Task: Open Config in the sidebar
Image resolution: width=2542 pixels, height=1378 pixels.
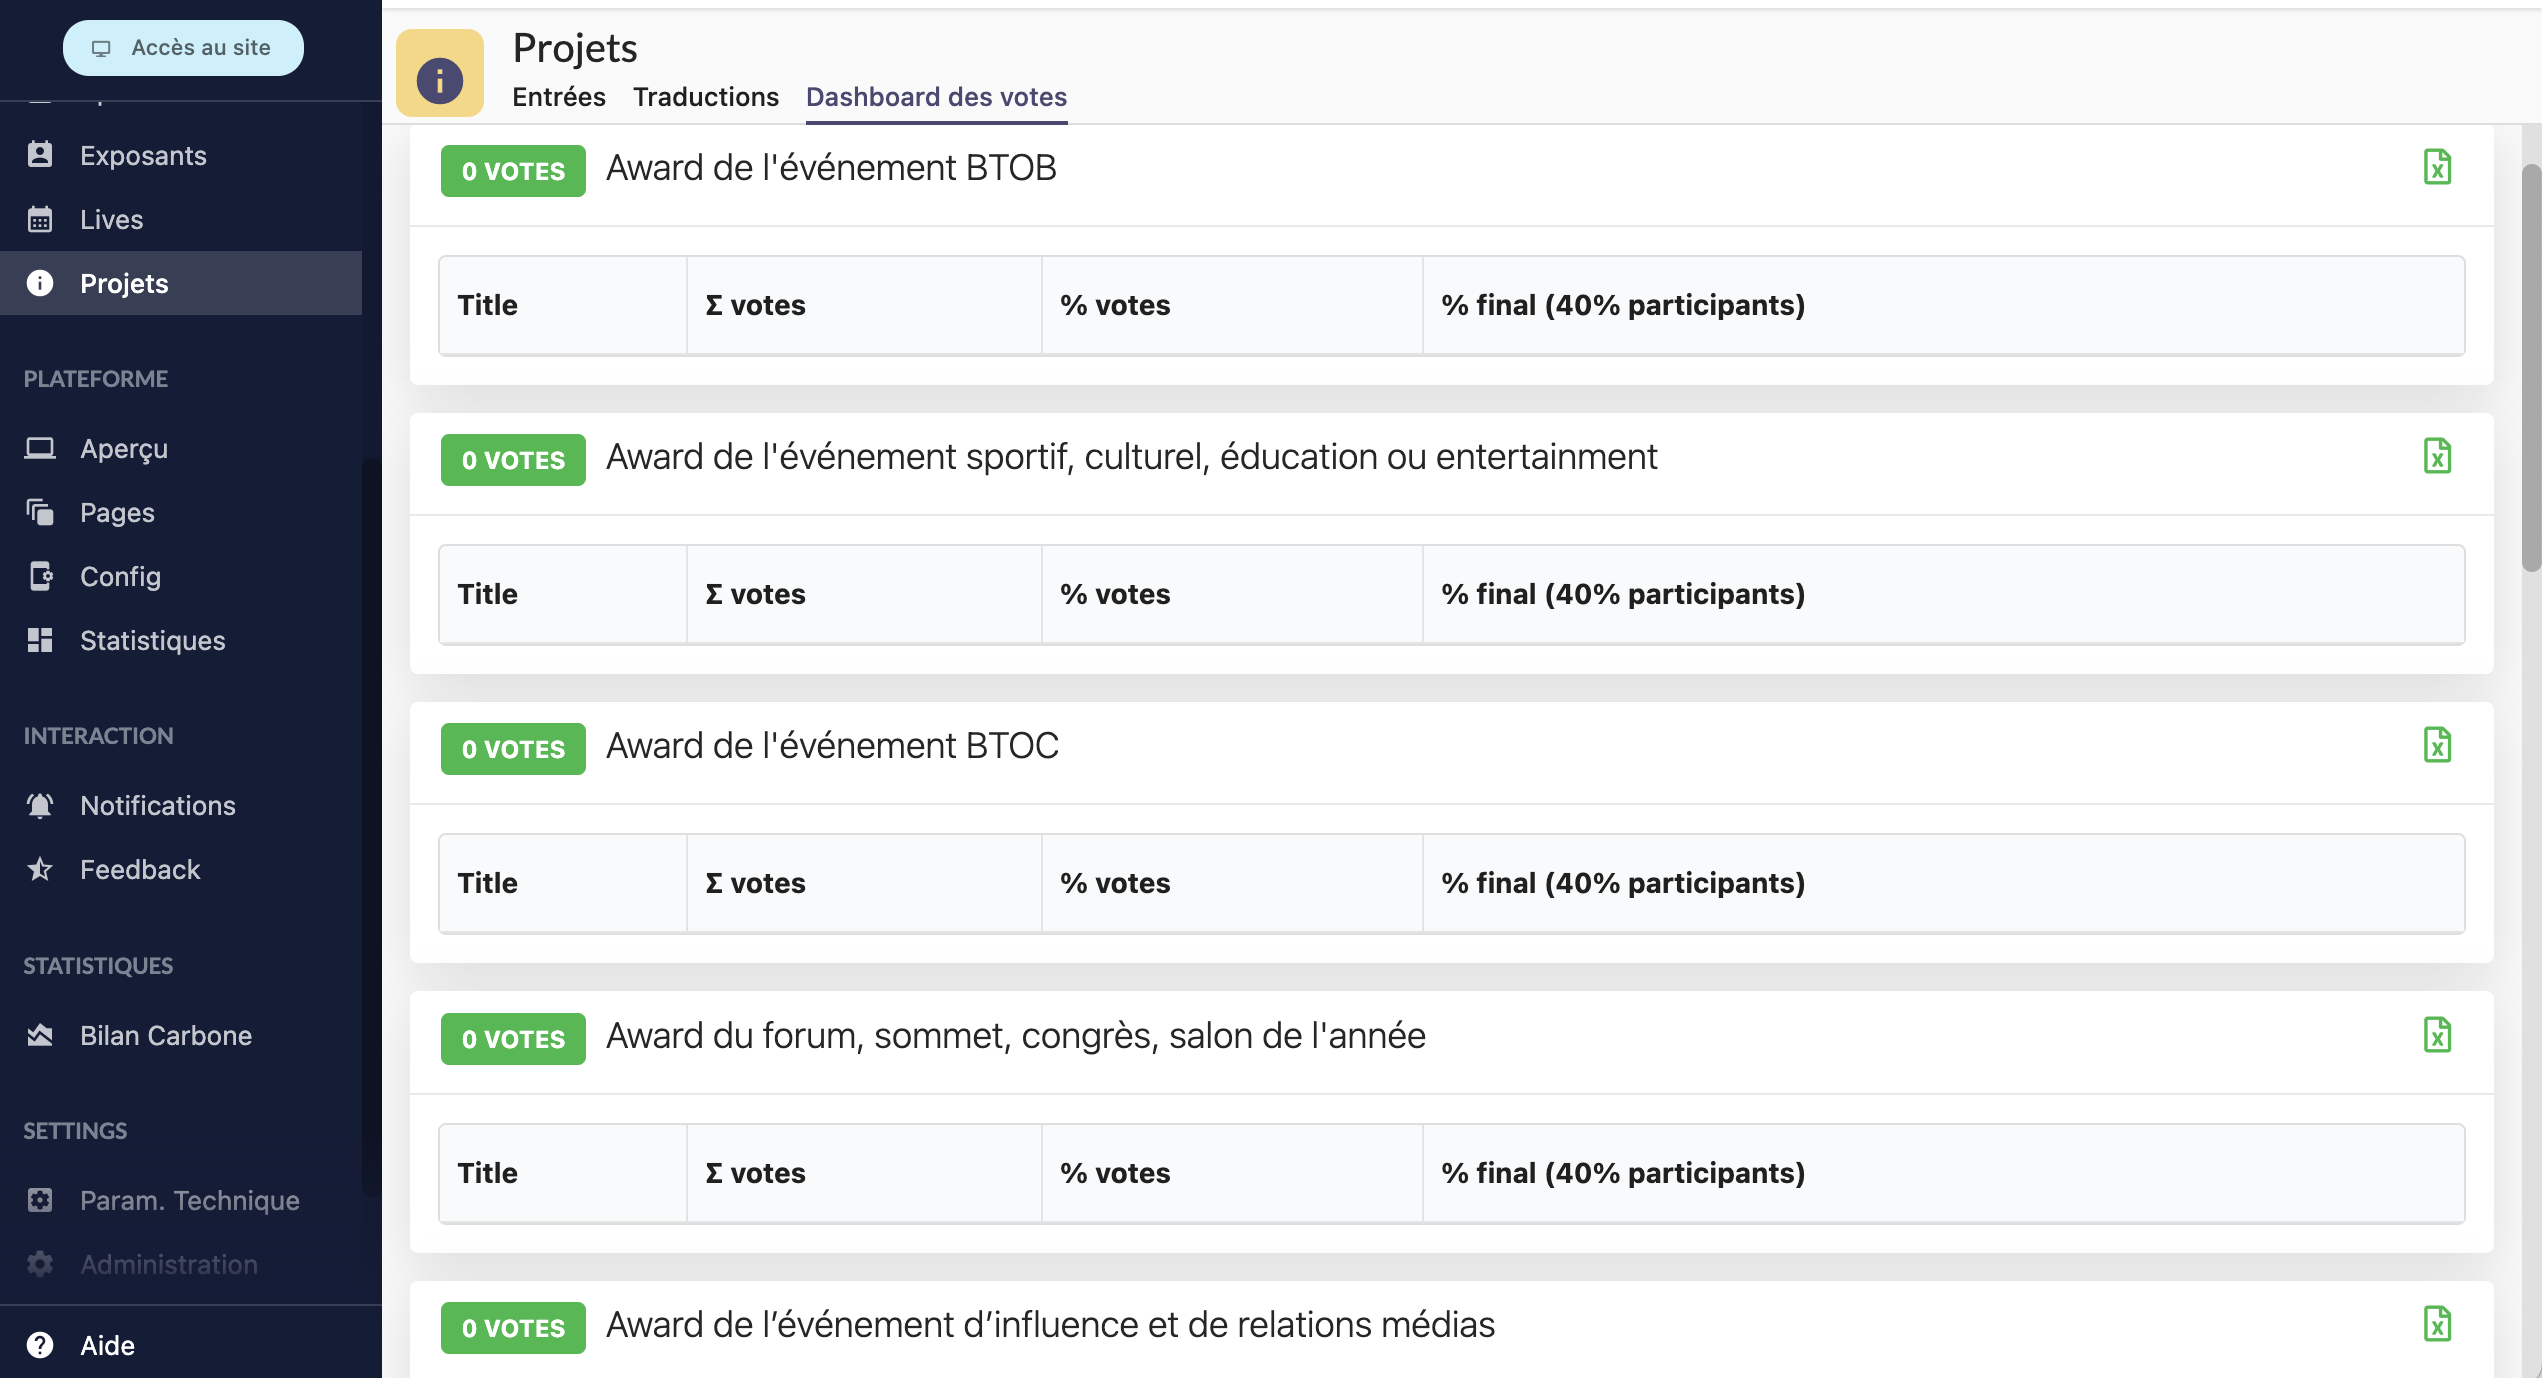Action: [181, 576]
